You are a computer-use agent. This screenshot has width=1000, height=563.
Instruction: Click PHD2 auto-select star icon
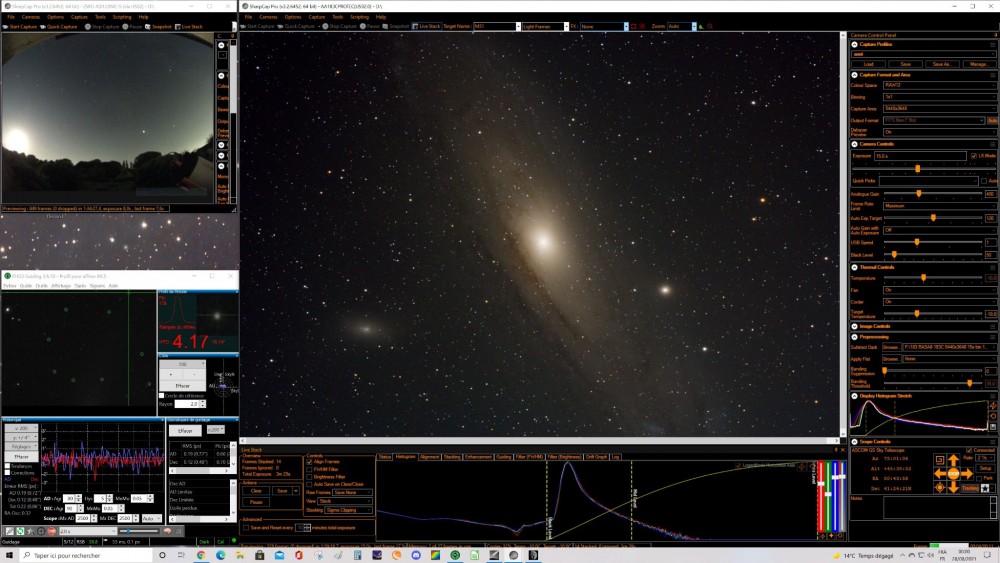31,531
